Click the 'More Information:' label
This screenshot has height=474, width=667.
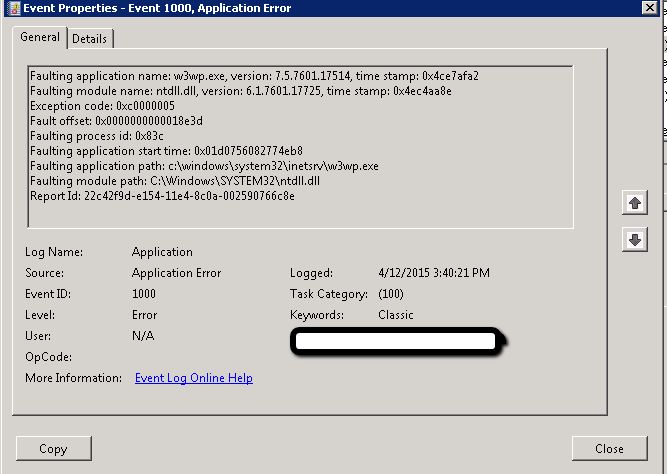(74, 378)
